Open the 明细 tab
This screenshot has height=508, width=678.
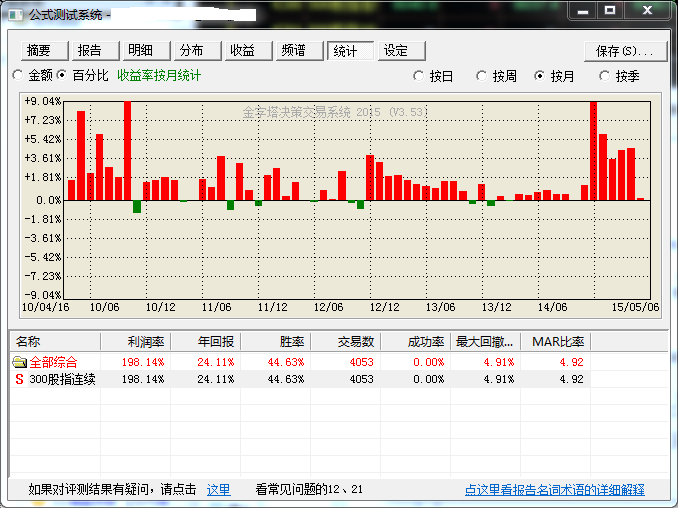(x=147, y=51)
